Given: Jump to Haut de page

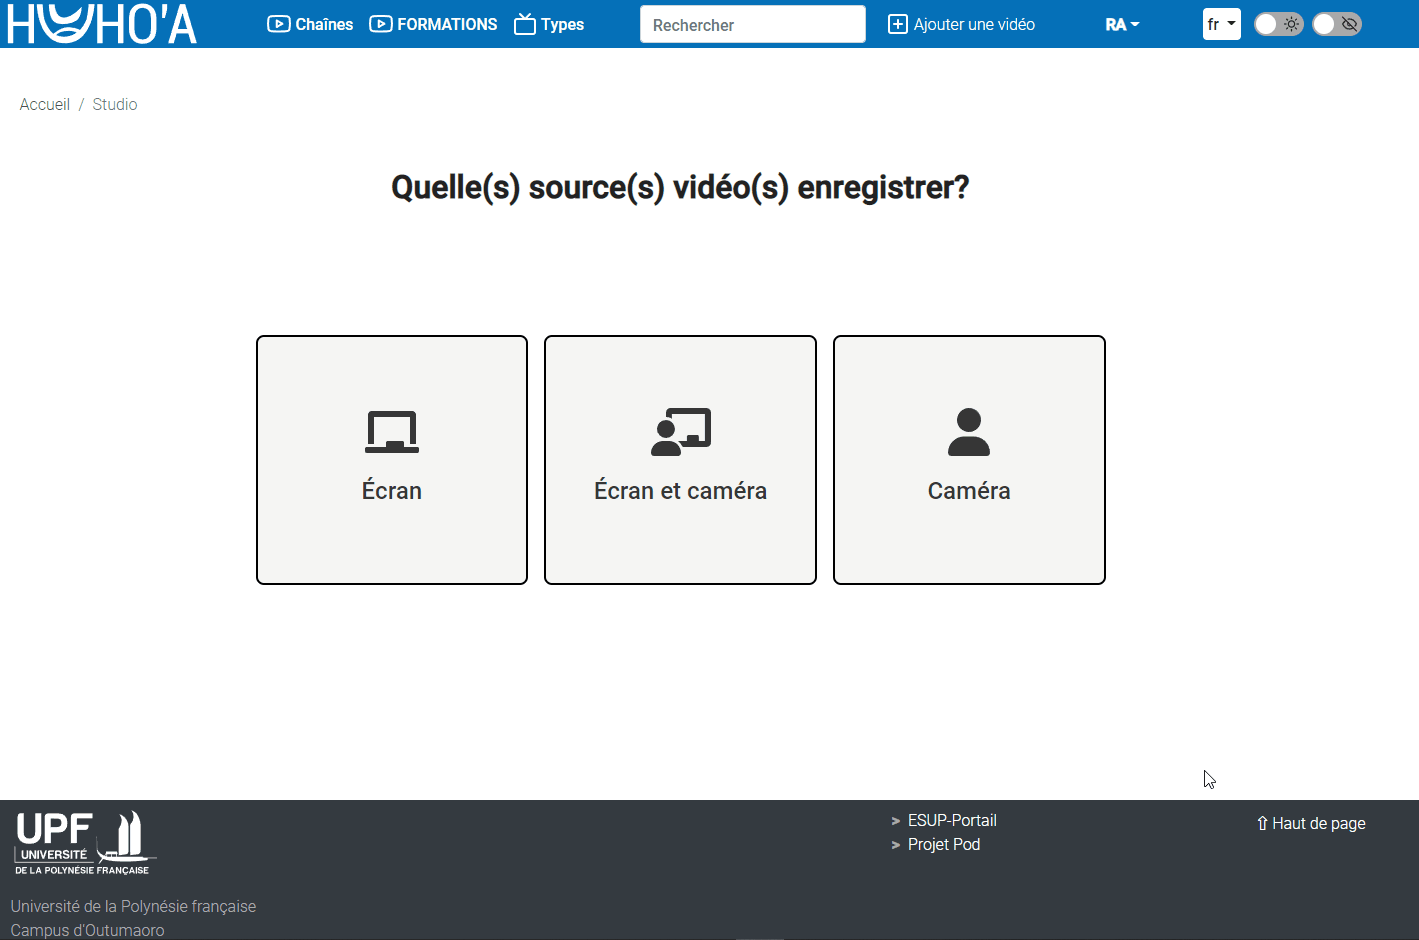Looking at the screenshot, I should coord(1311,823).
